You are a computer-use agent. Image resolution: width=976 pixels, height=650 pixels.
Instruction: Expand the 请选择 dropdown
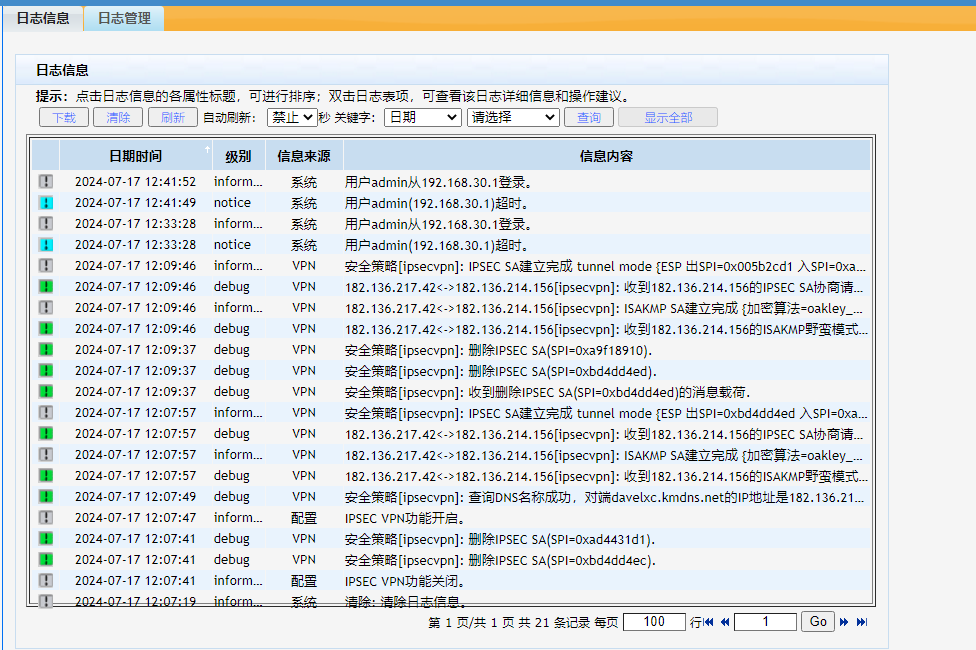[x=513, y=118]
